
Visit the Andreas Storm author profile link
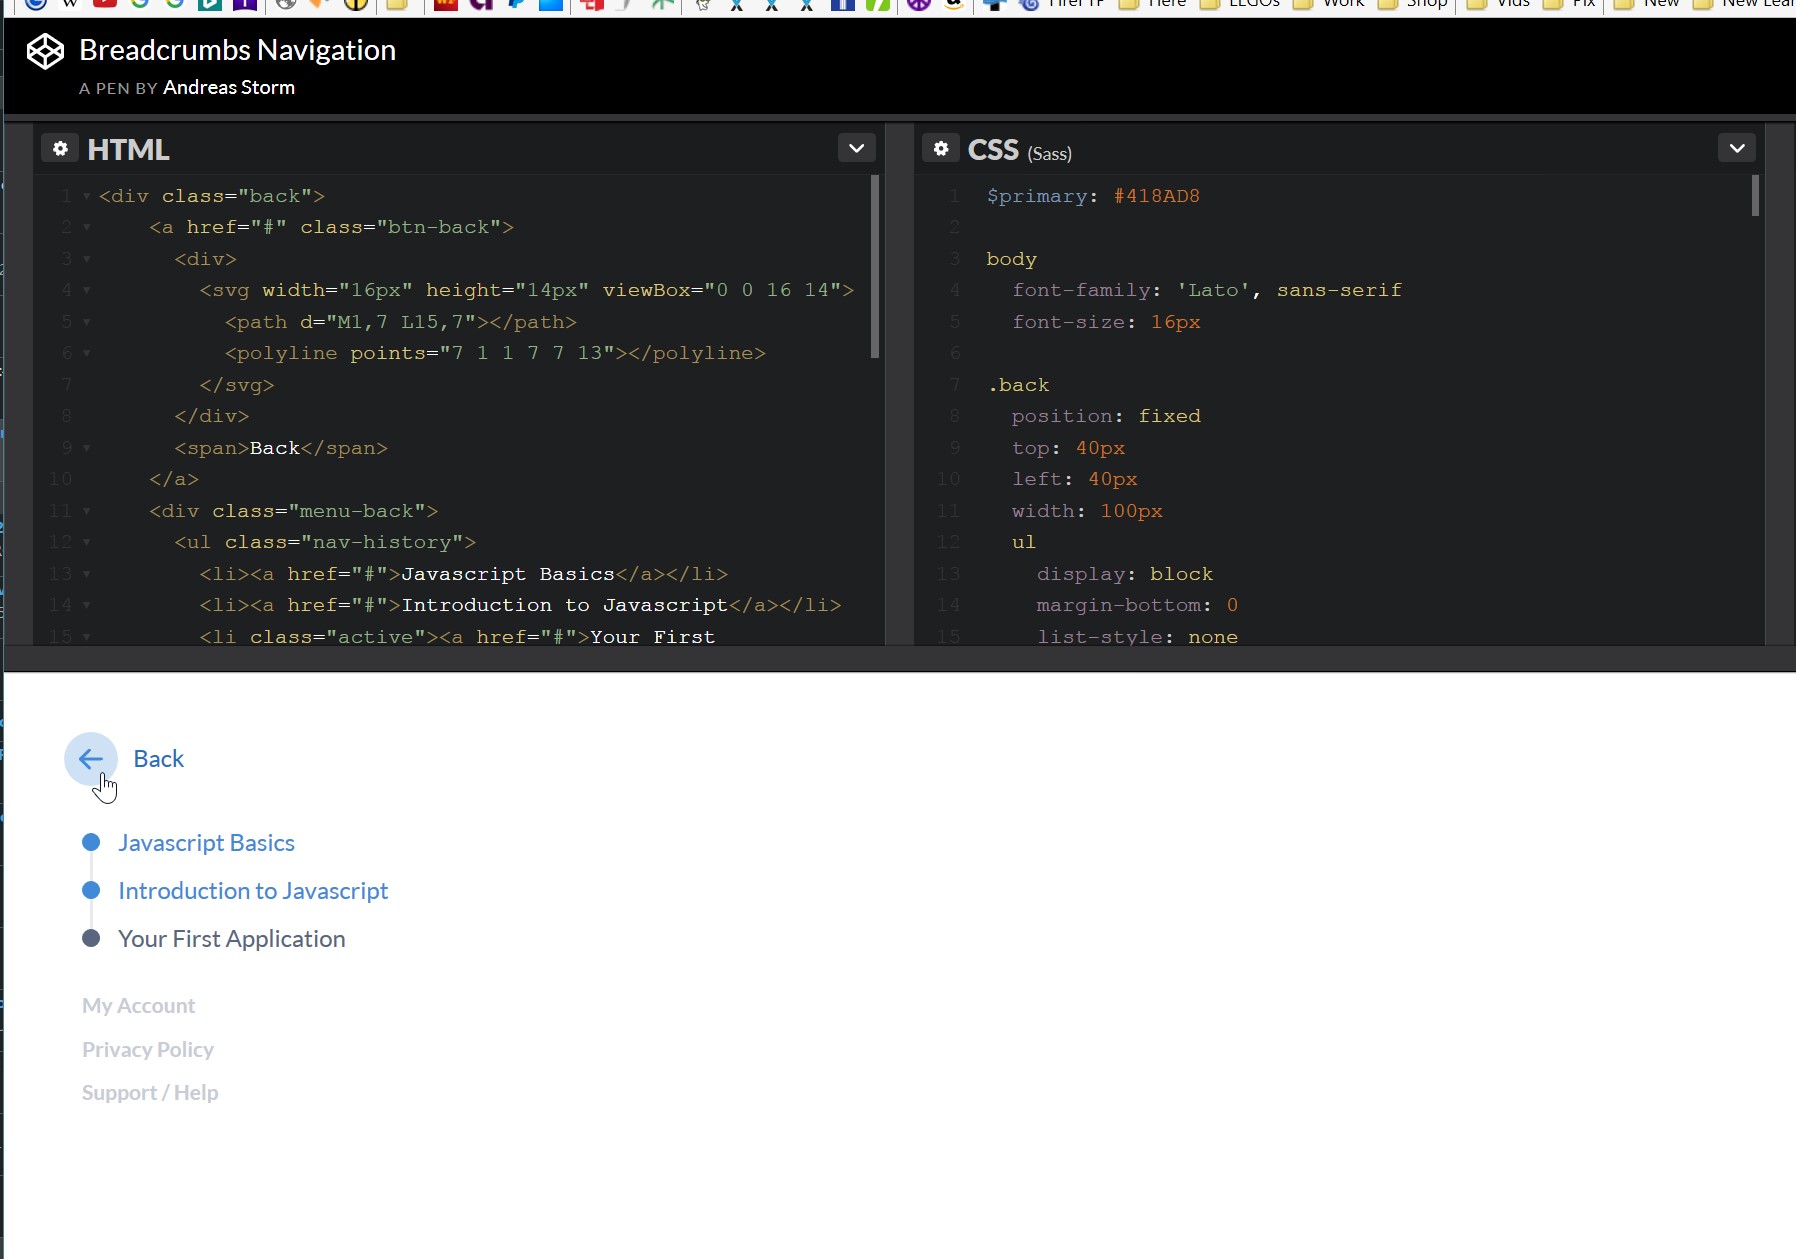[229, 88]
